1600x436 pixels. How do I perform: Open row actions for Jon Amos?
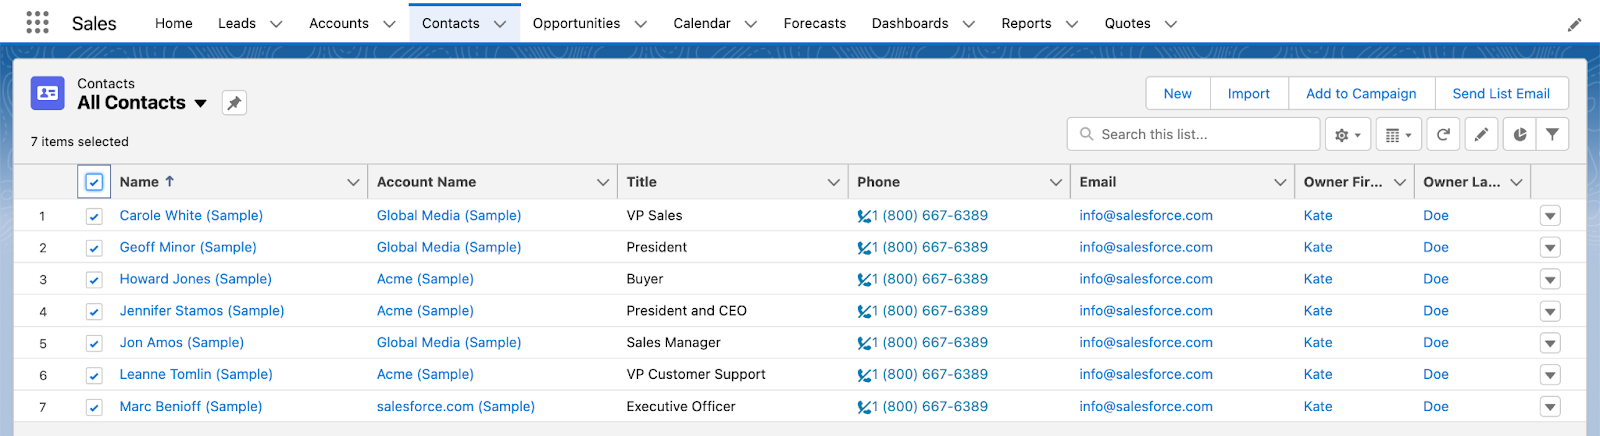point(1550,343)
